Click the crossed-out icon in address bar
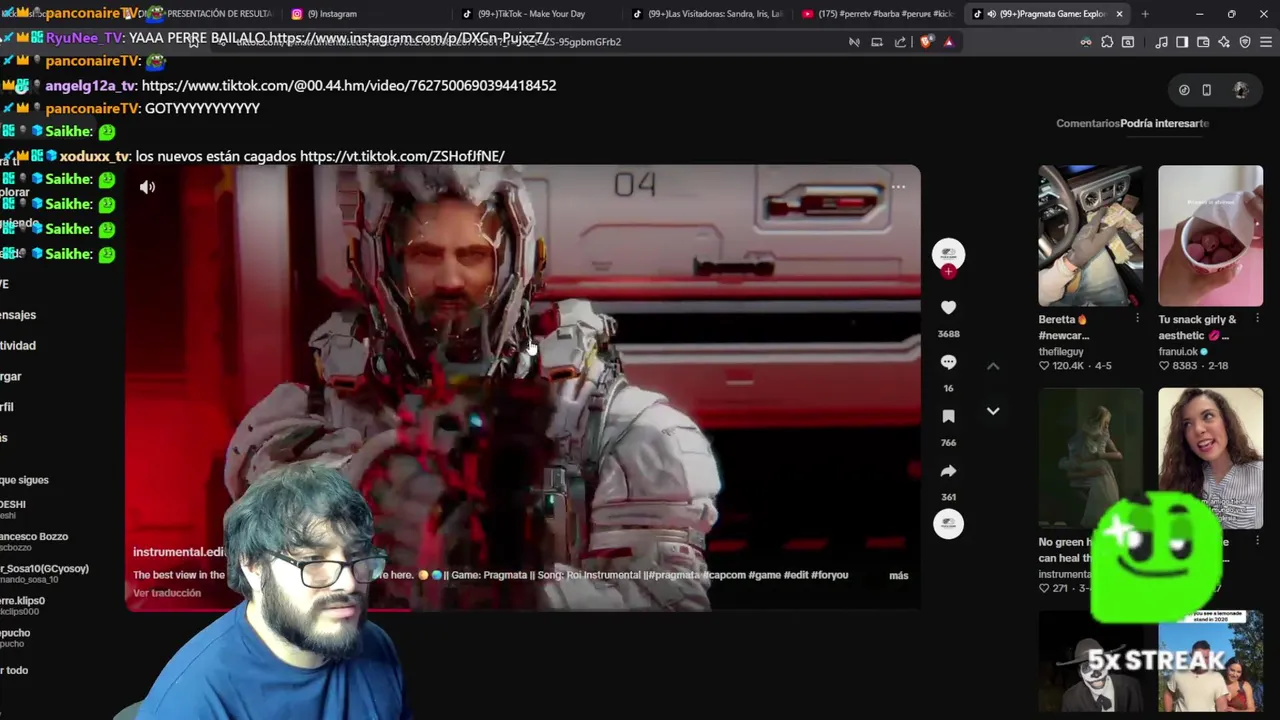1280x720 pixels. pos(854,42)
